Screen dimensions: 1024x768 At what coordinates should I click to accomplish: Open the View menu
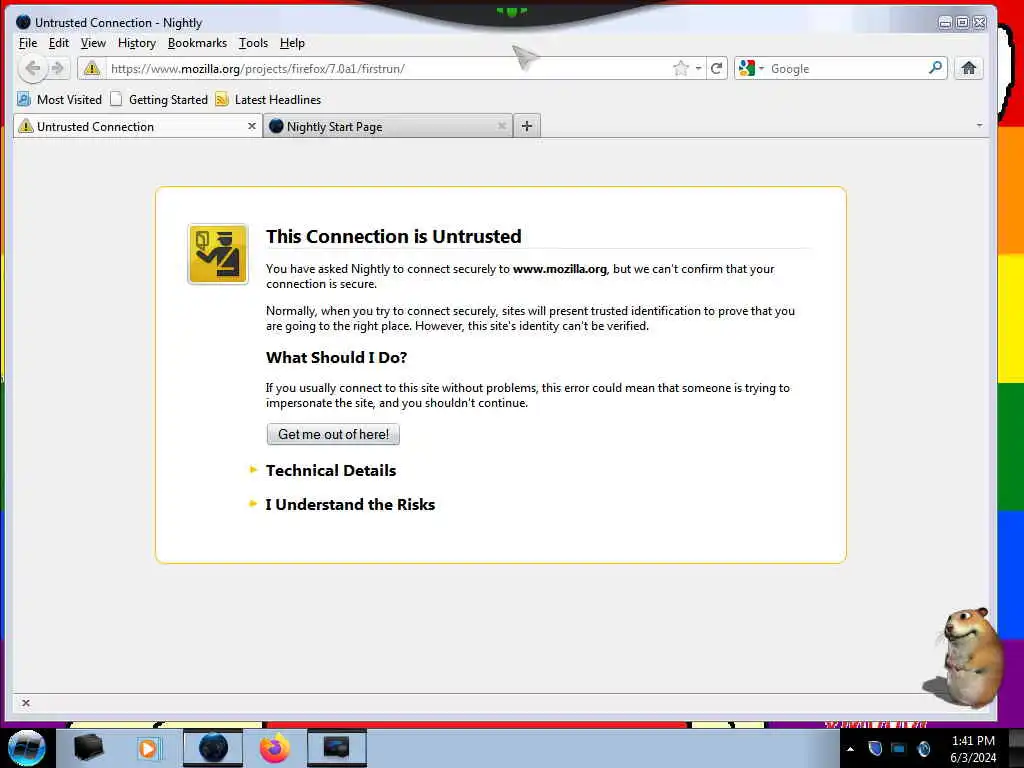[x=93, y=43]
